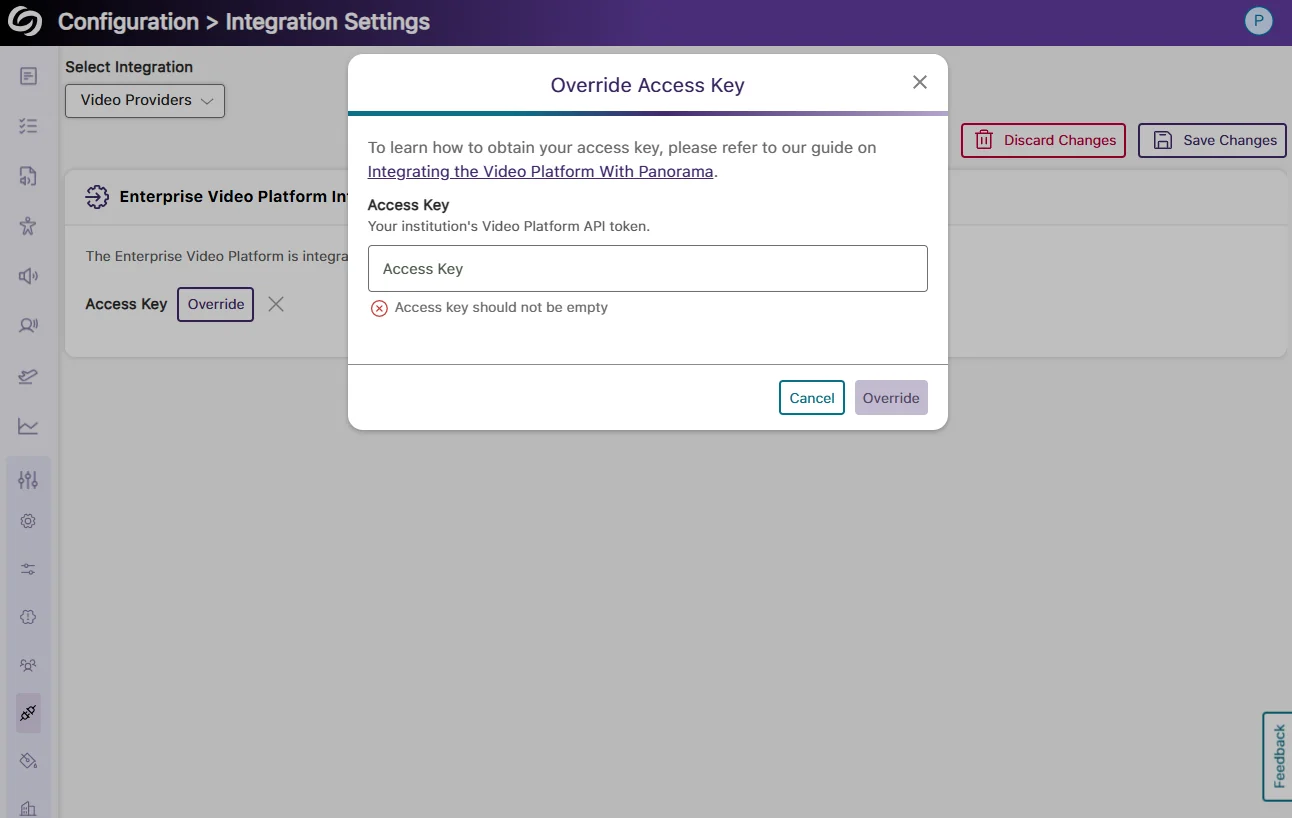The width and height of the screenshot is (1292, 818).
Task: Click the Discard Changes button
Action: tap(1043, 140)
